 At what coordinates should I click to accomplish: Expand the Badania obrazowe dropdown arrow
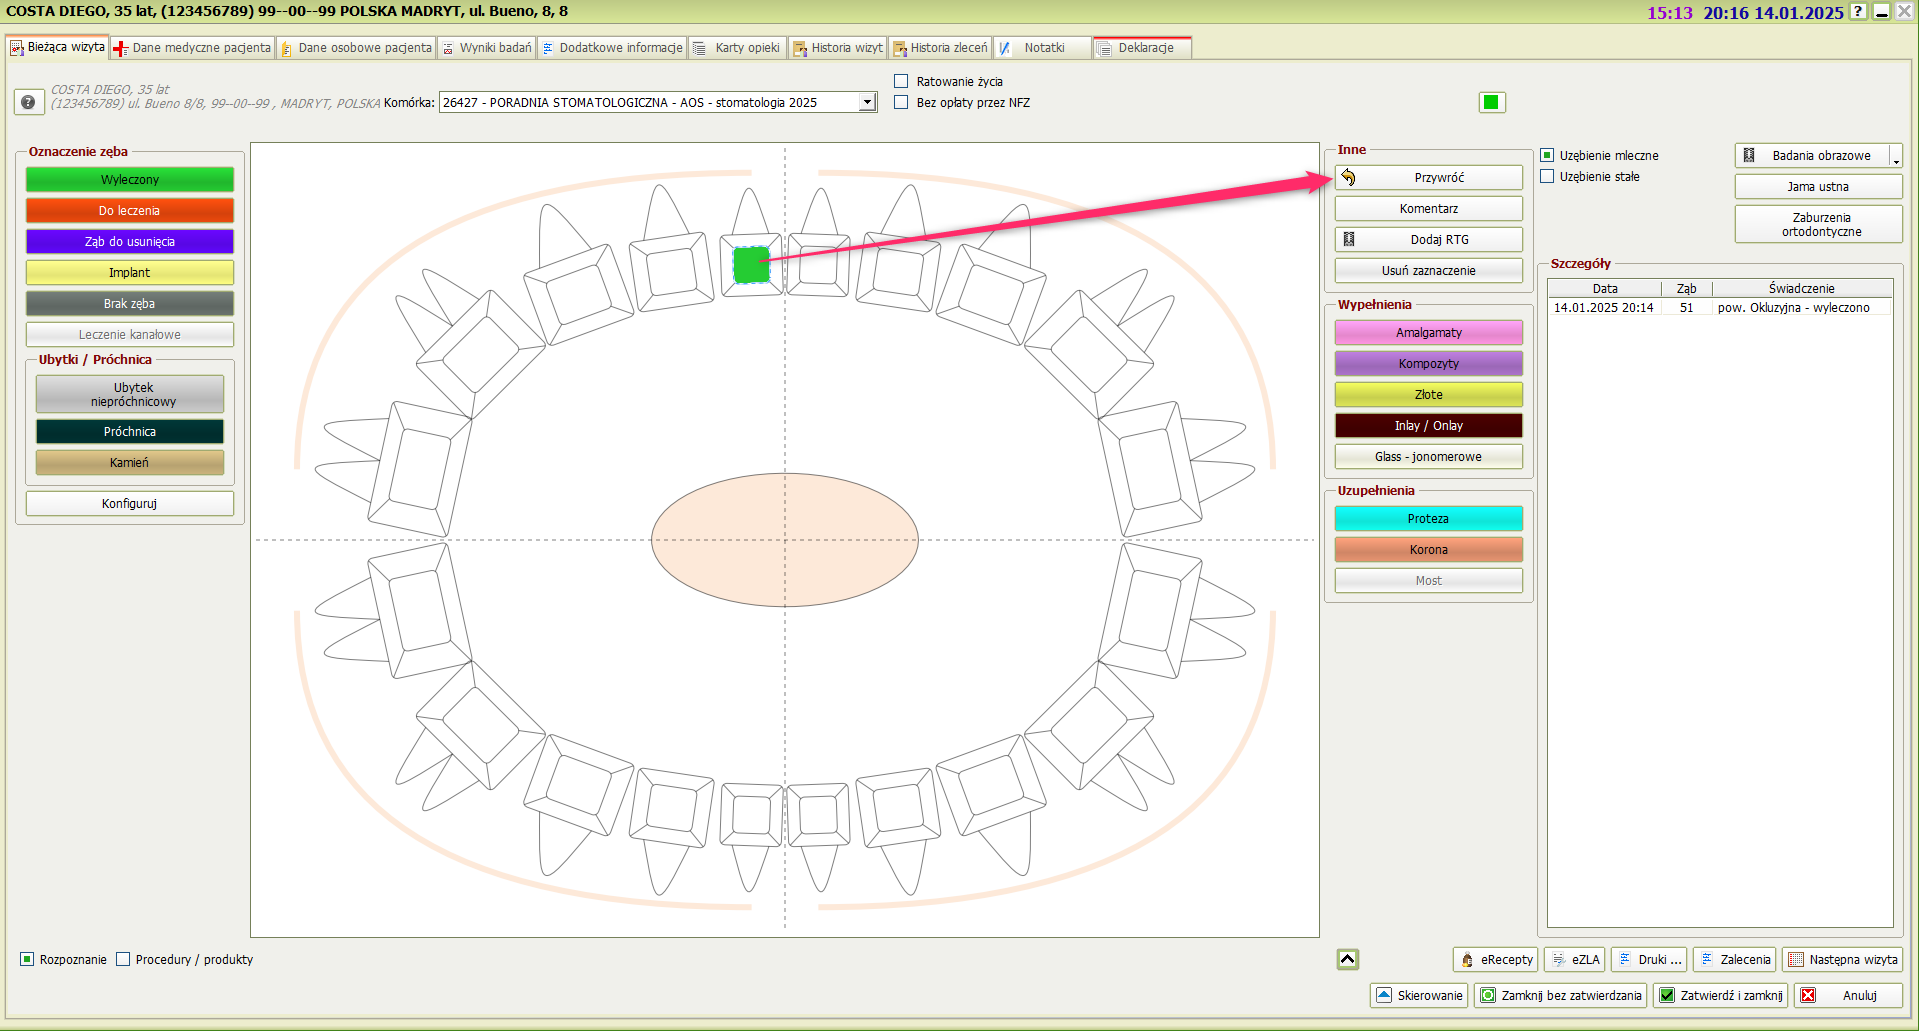click(x=1895, y=157)
